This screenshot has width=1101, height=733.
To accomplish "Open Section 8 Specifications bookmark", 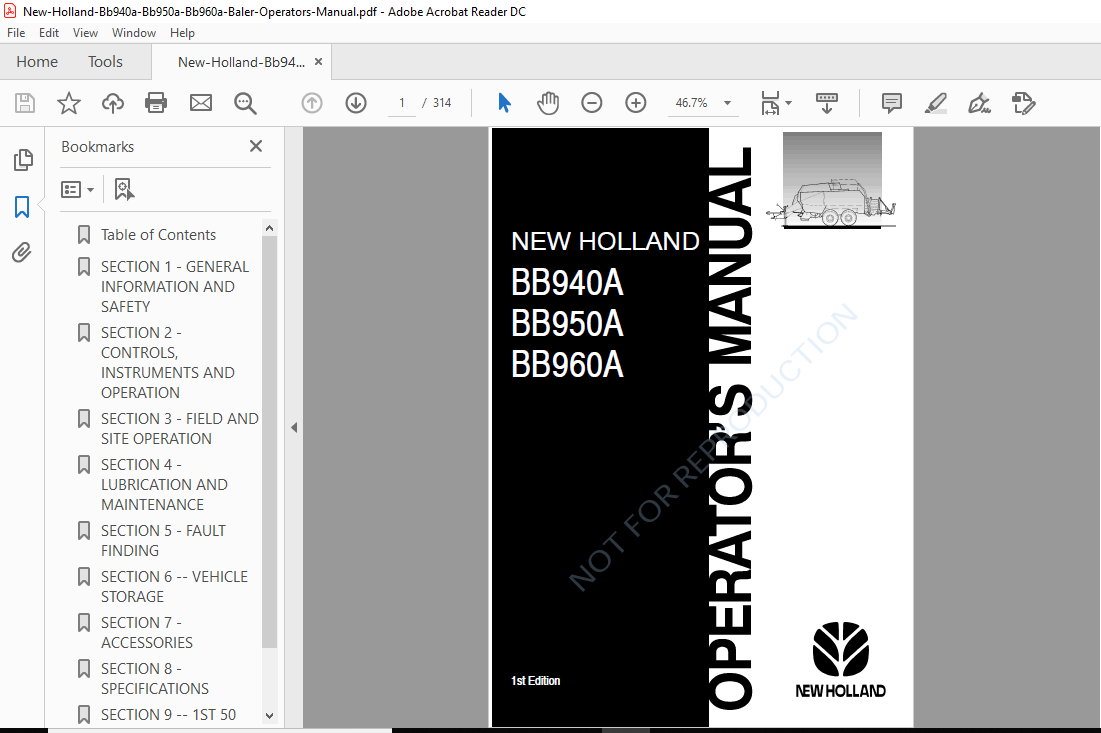I will click(154, 678).
